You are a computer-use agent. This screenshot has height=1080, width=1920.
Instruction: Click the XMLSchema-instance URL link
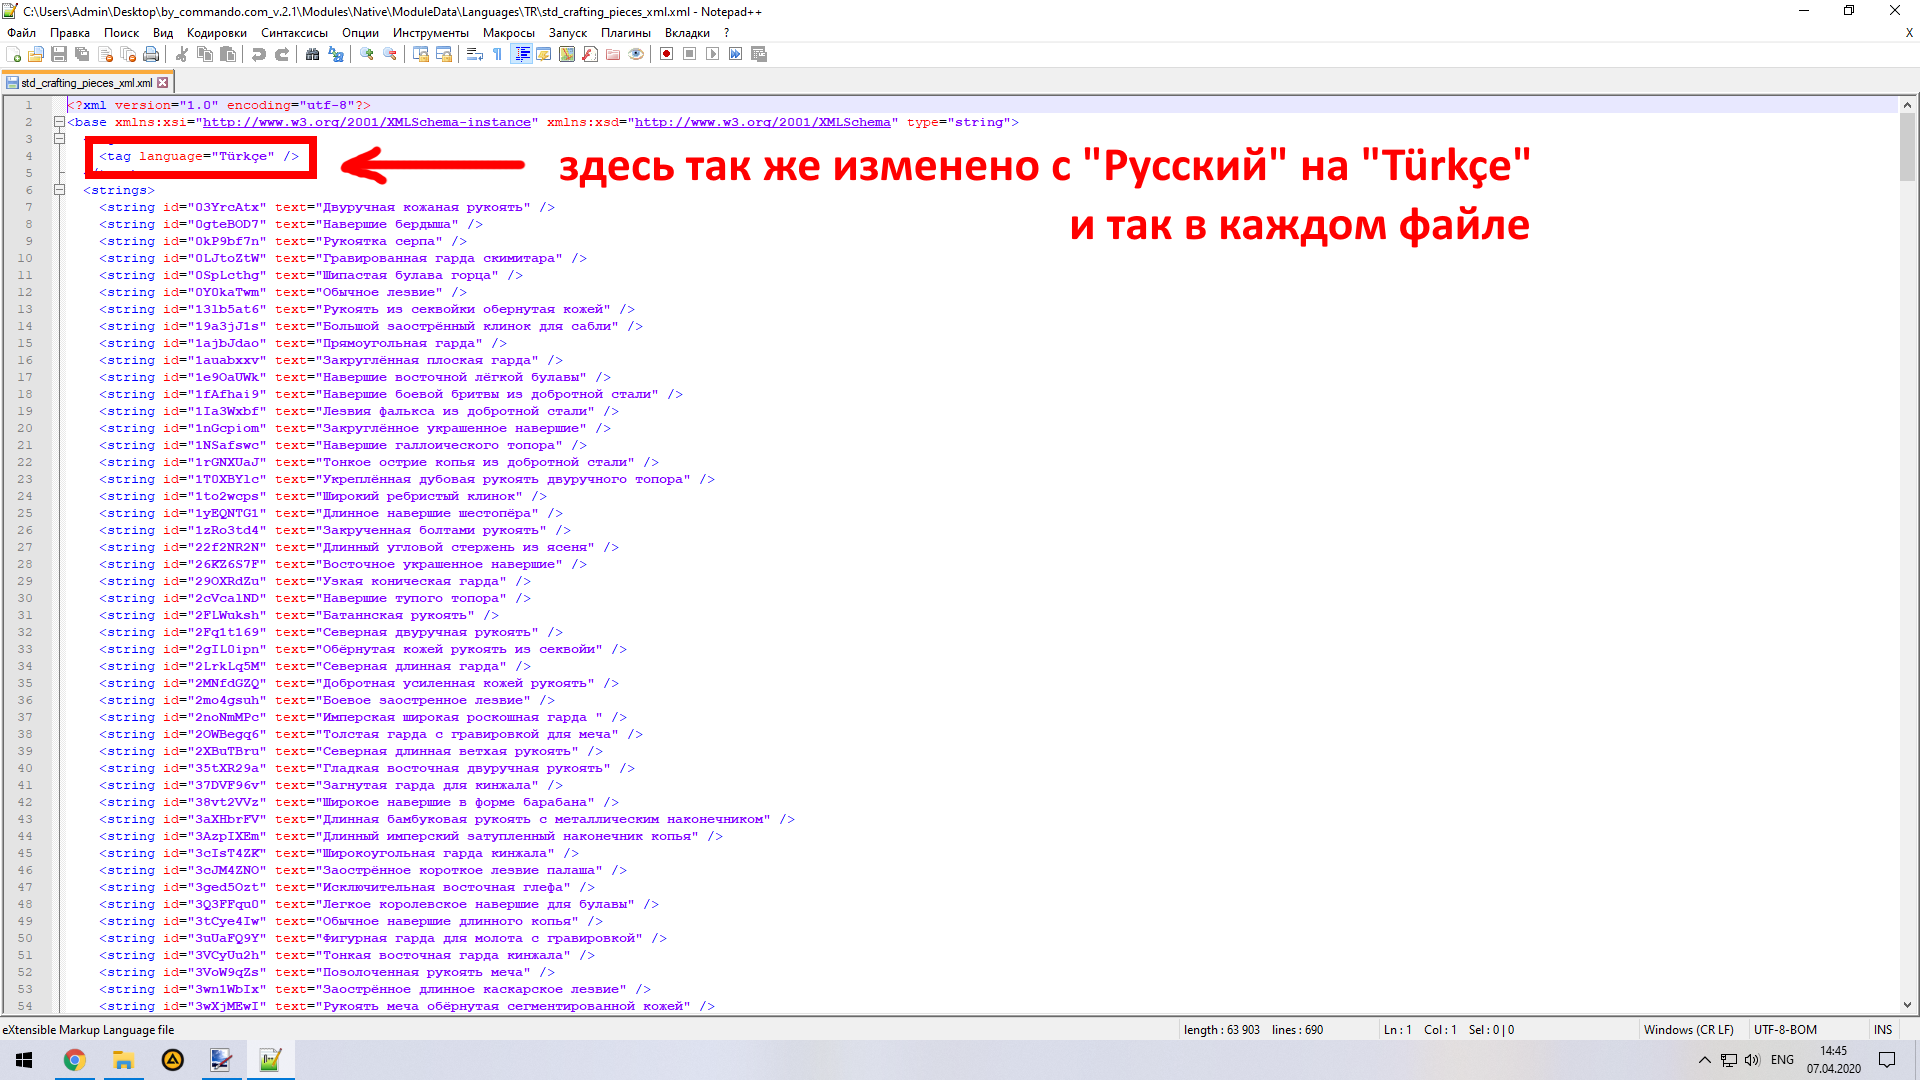tap(366, 122)
